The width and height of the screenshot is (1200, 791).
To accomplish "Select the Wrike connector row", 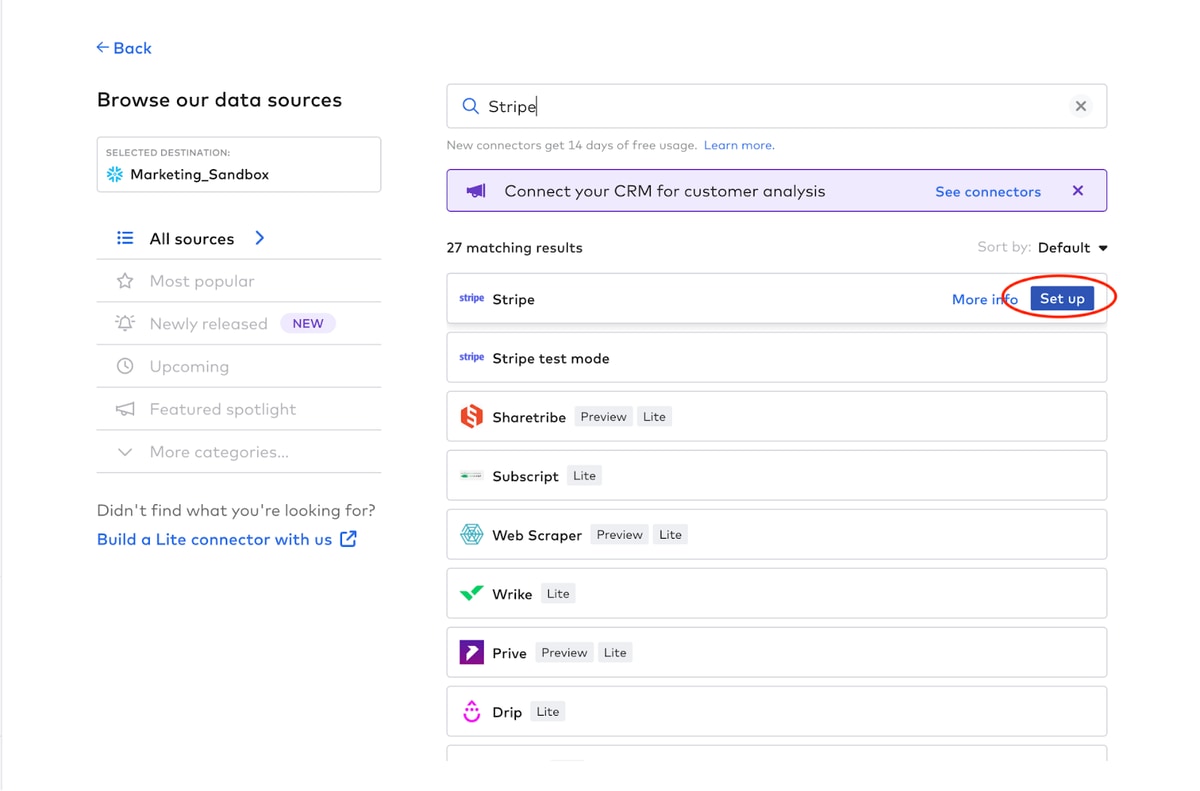I will click(x=776, y=593).
